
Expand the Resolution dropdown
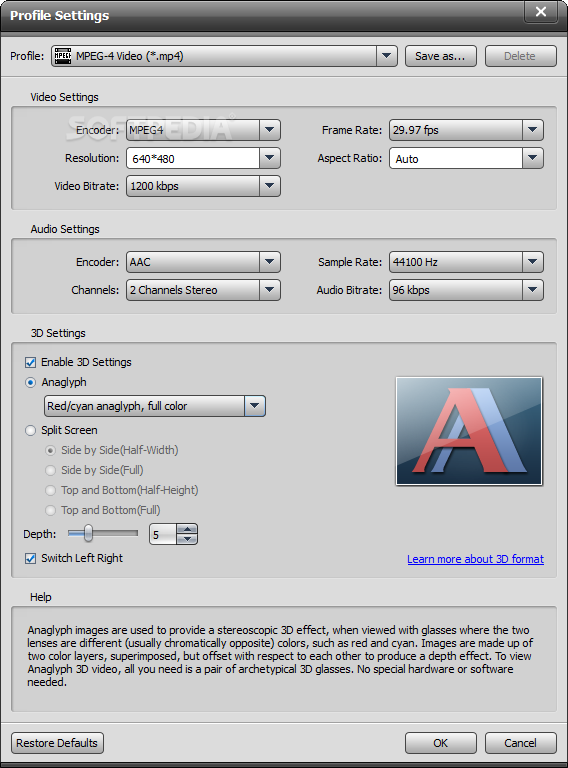coord(269,158)
